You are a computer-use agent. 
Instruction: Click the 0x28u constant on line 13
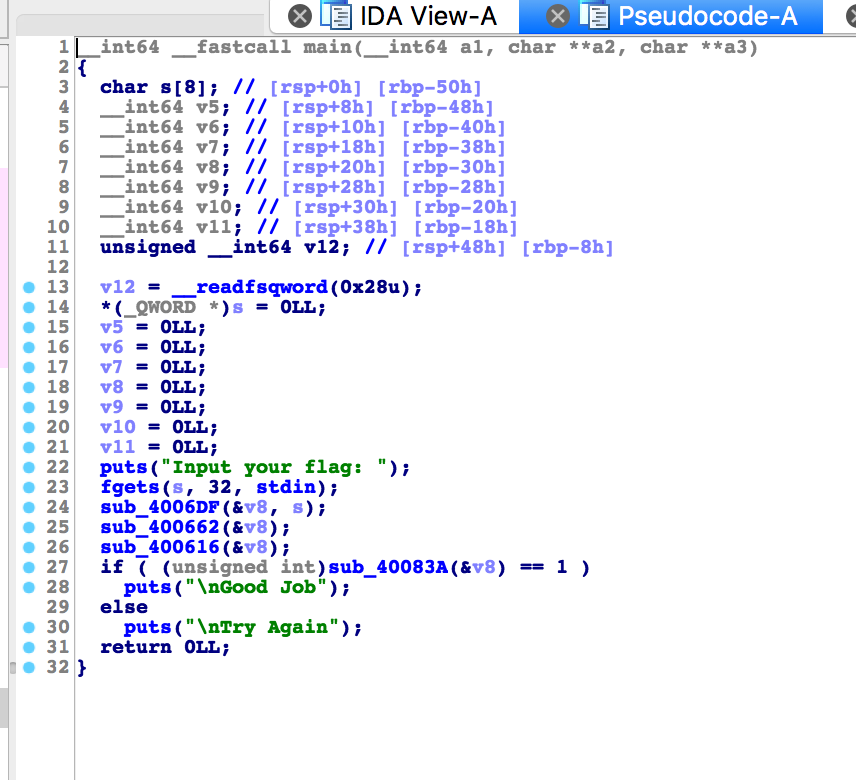click(370, 287)
